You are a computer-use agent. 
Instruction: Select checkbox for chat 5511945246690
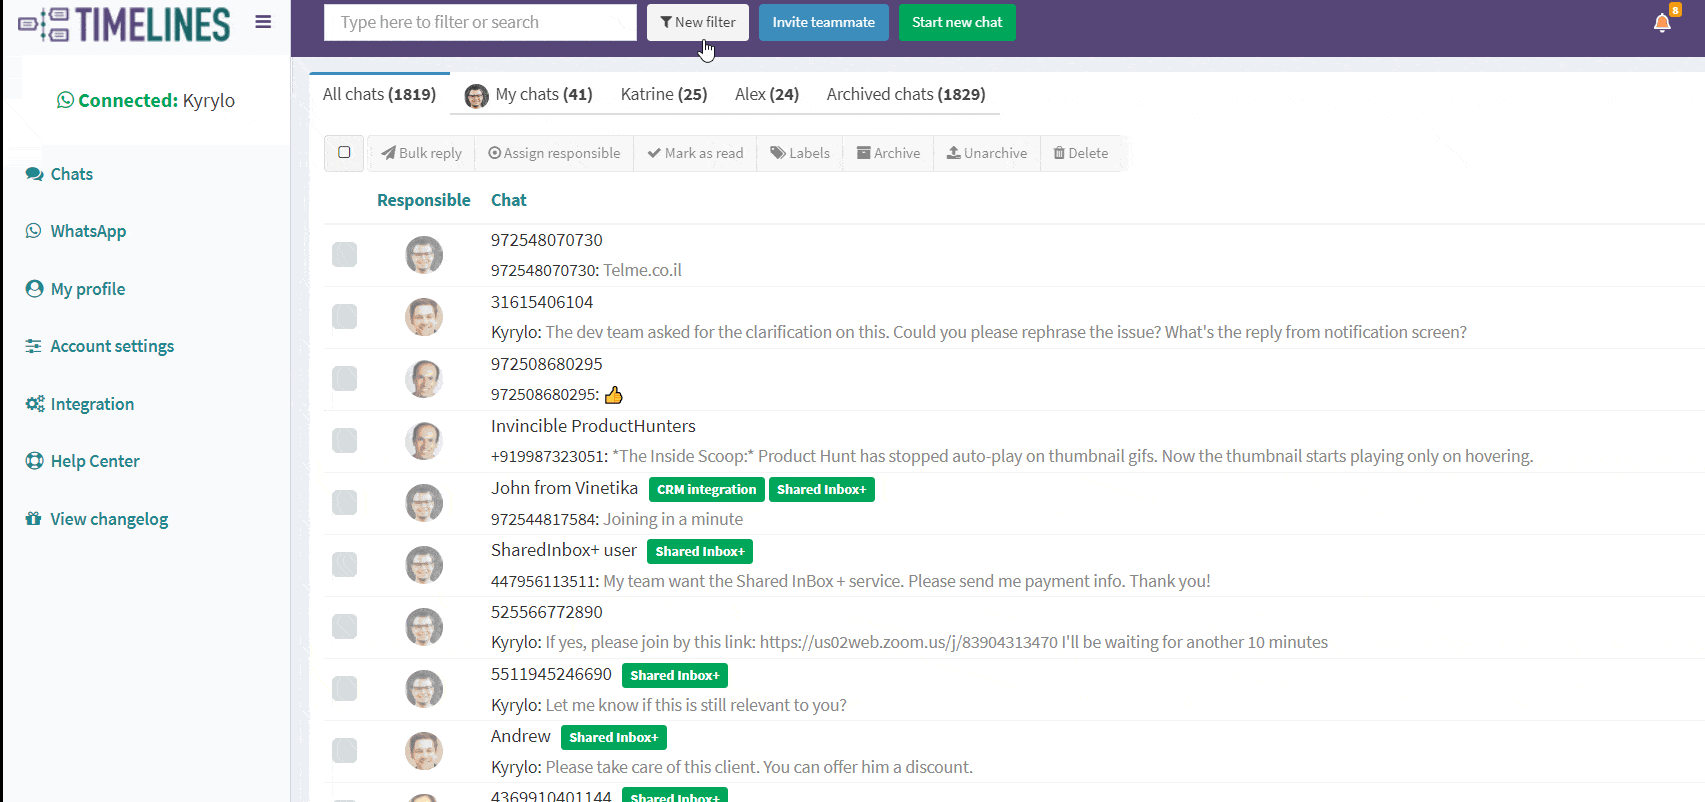[344, 689]
